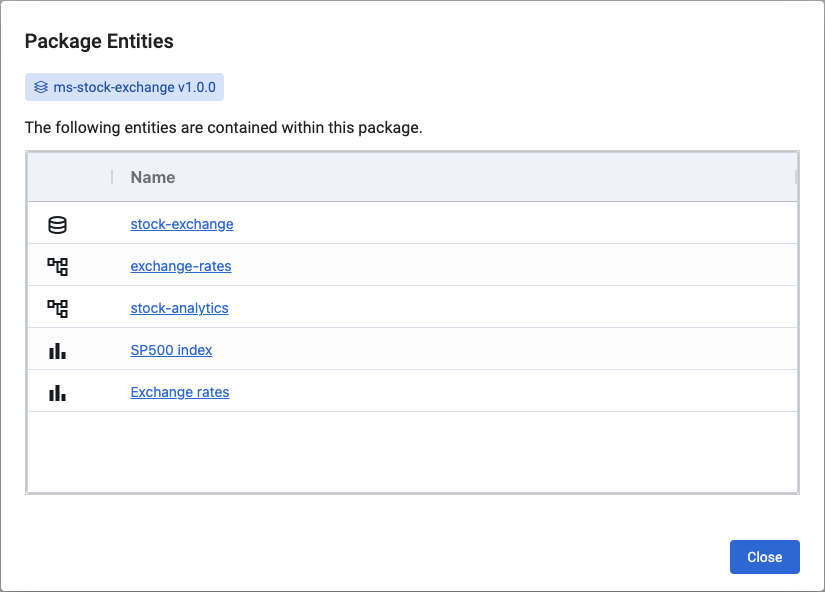The height and width of the screenshot is (592, 825).
Task: Open the exchange-rates entity
Action: click(x=180, y=266)
